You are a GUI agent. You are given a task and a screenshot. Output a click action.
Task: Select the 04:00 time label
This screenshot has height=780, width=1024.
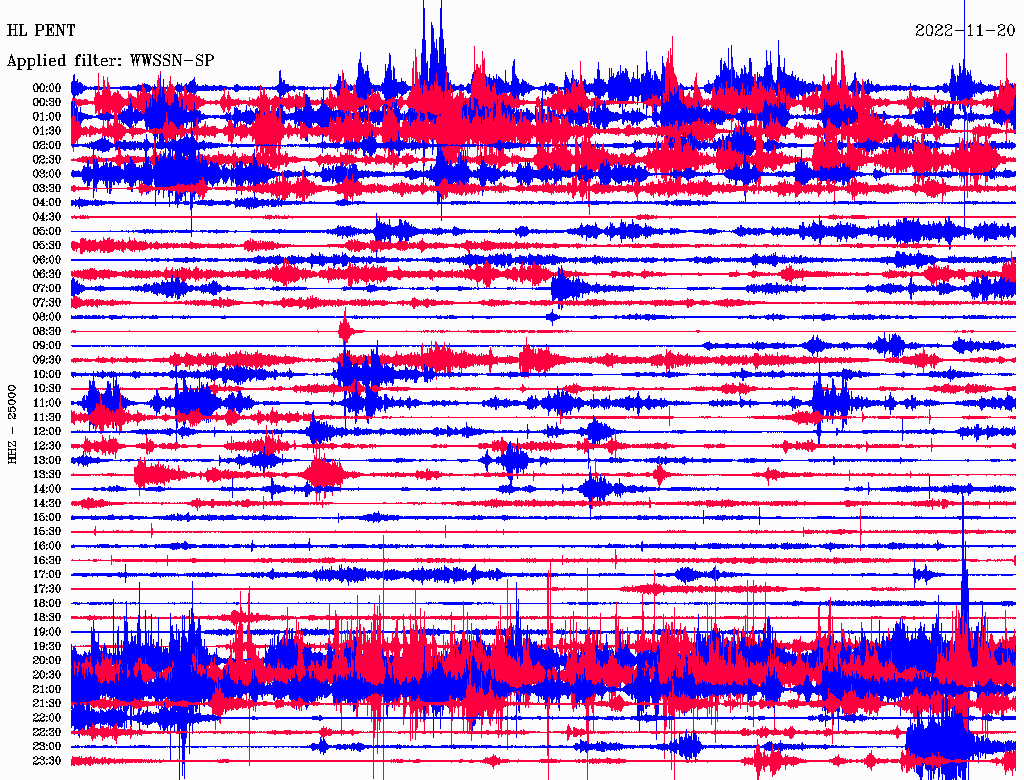click(x=47, y=203)
